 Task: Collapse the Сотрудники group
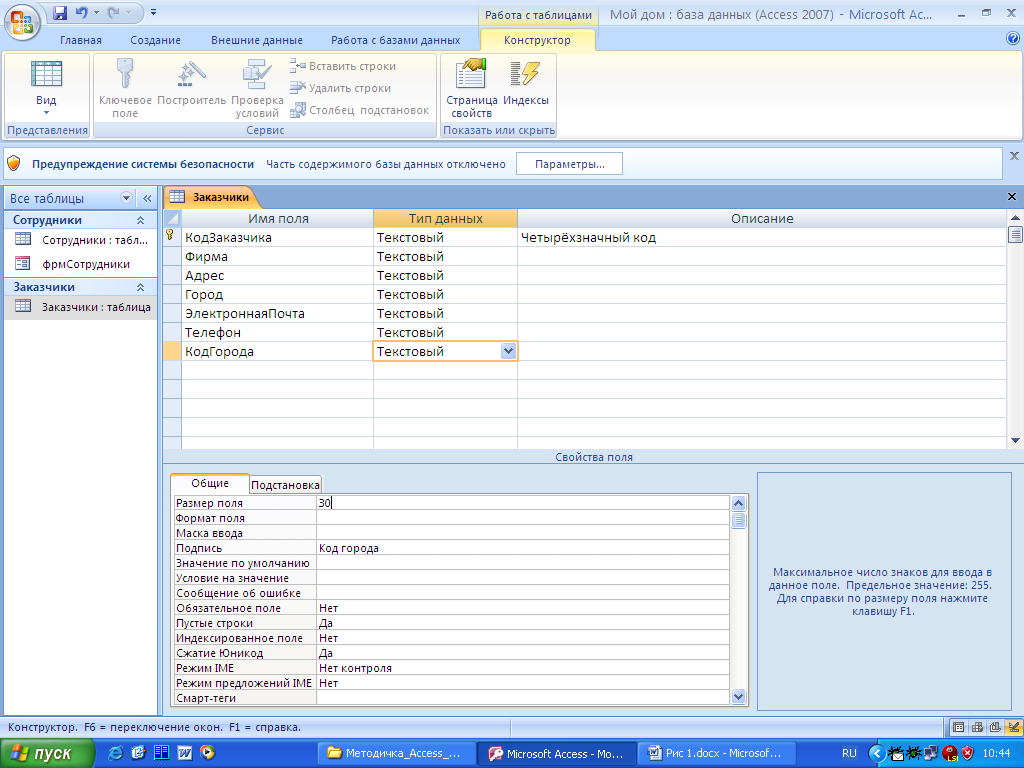(x=140, y=220)
